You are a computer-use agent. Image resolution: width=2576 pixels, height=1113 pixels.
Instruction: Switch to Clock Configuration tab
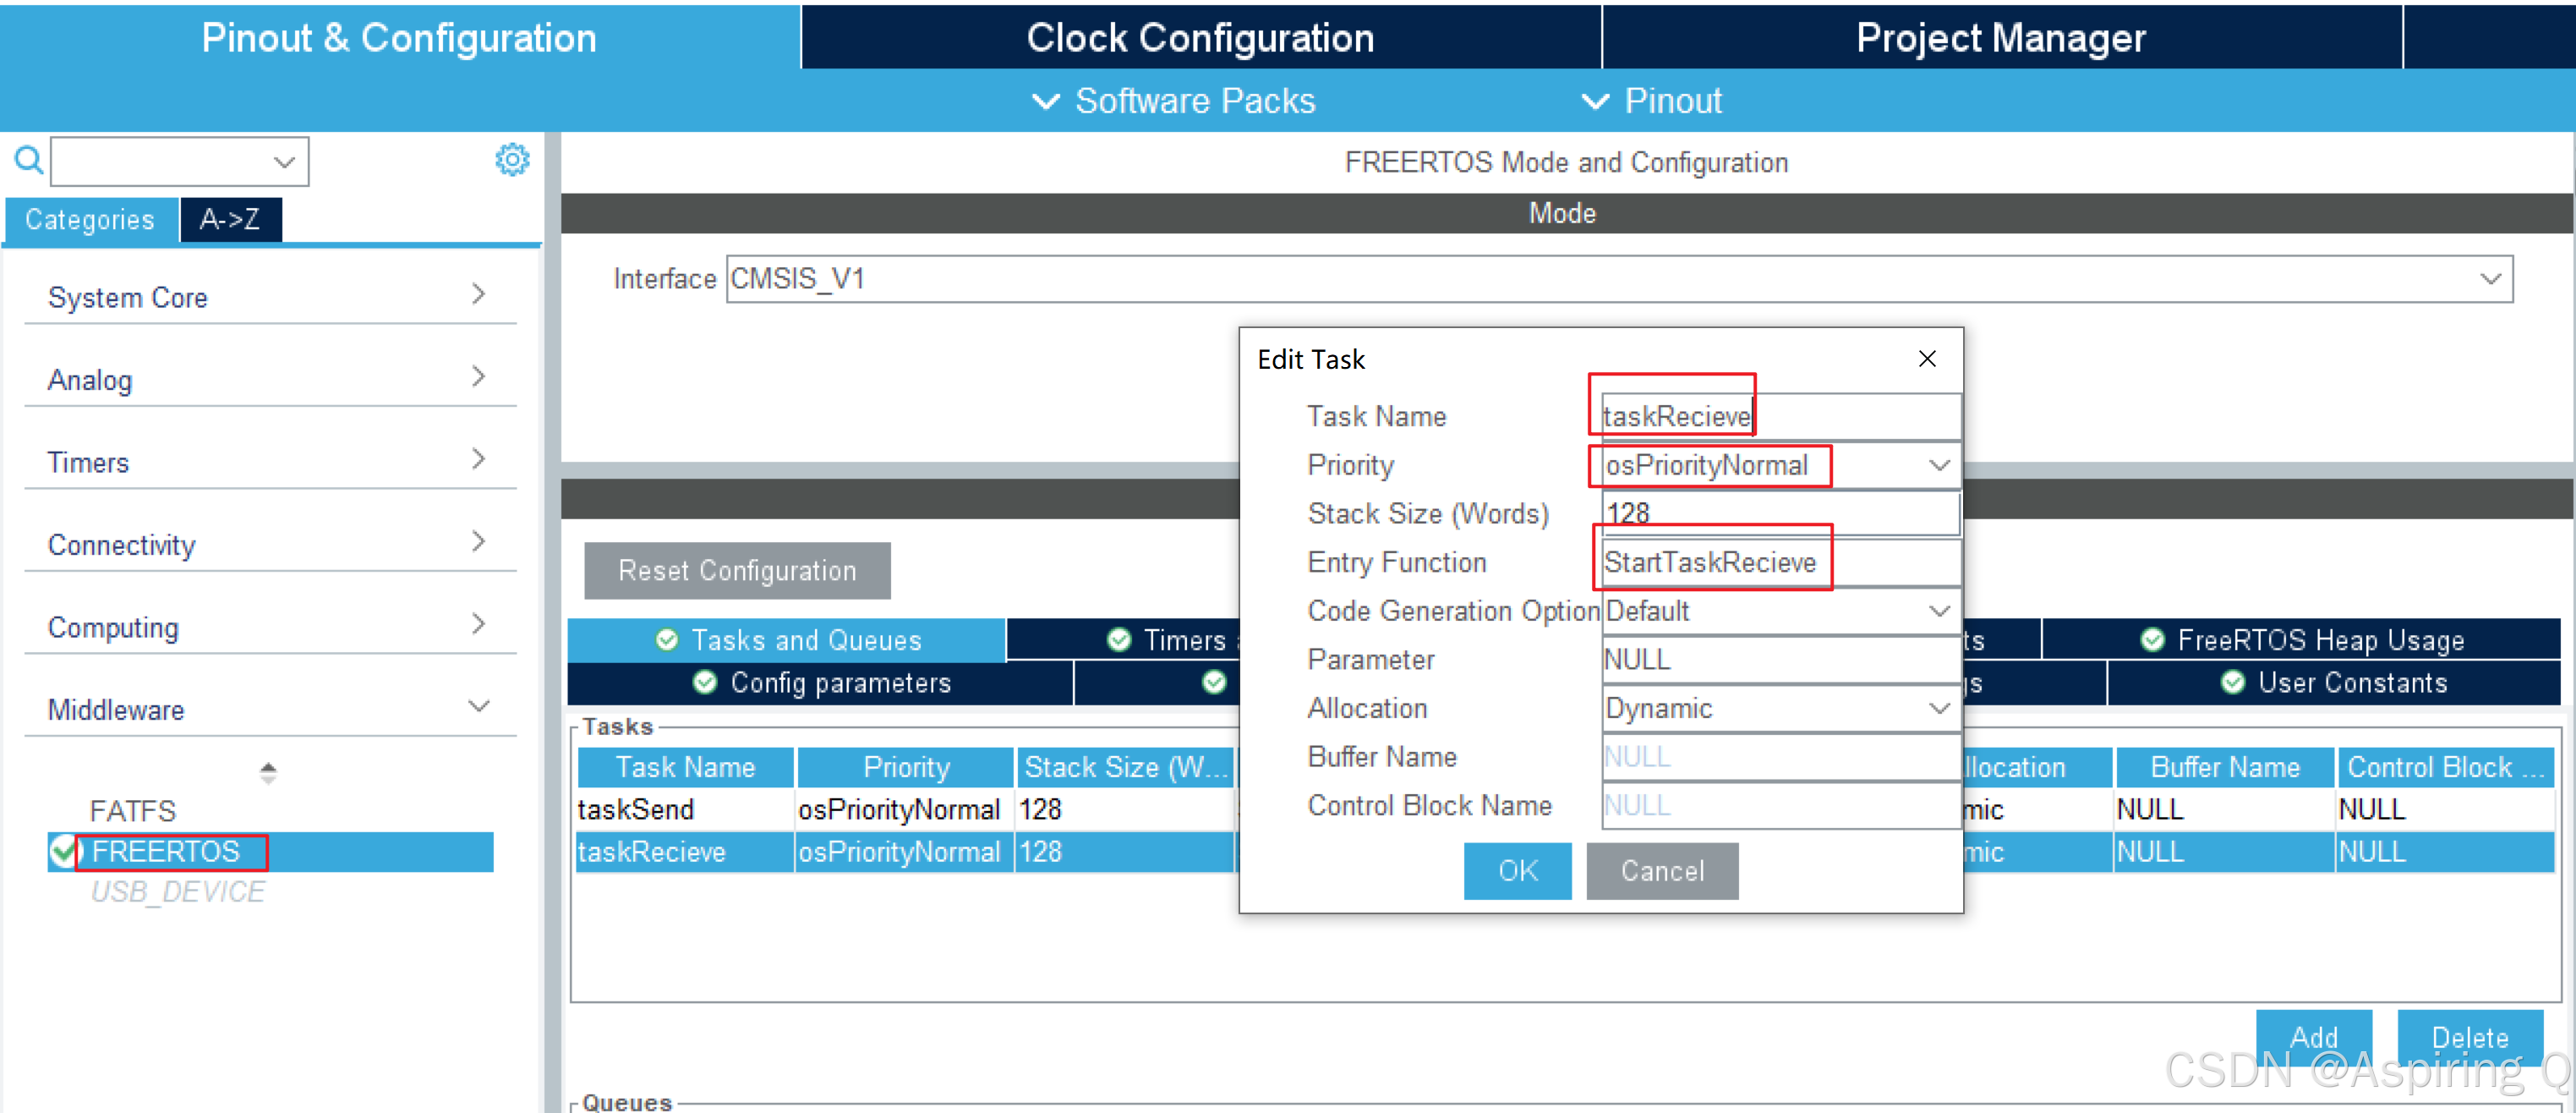coord(1201,37)
